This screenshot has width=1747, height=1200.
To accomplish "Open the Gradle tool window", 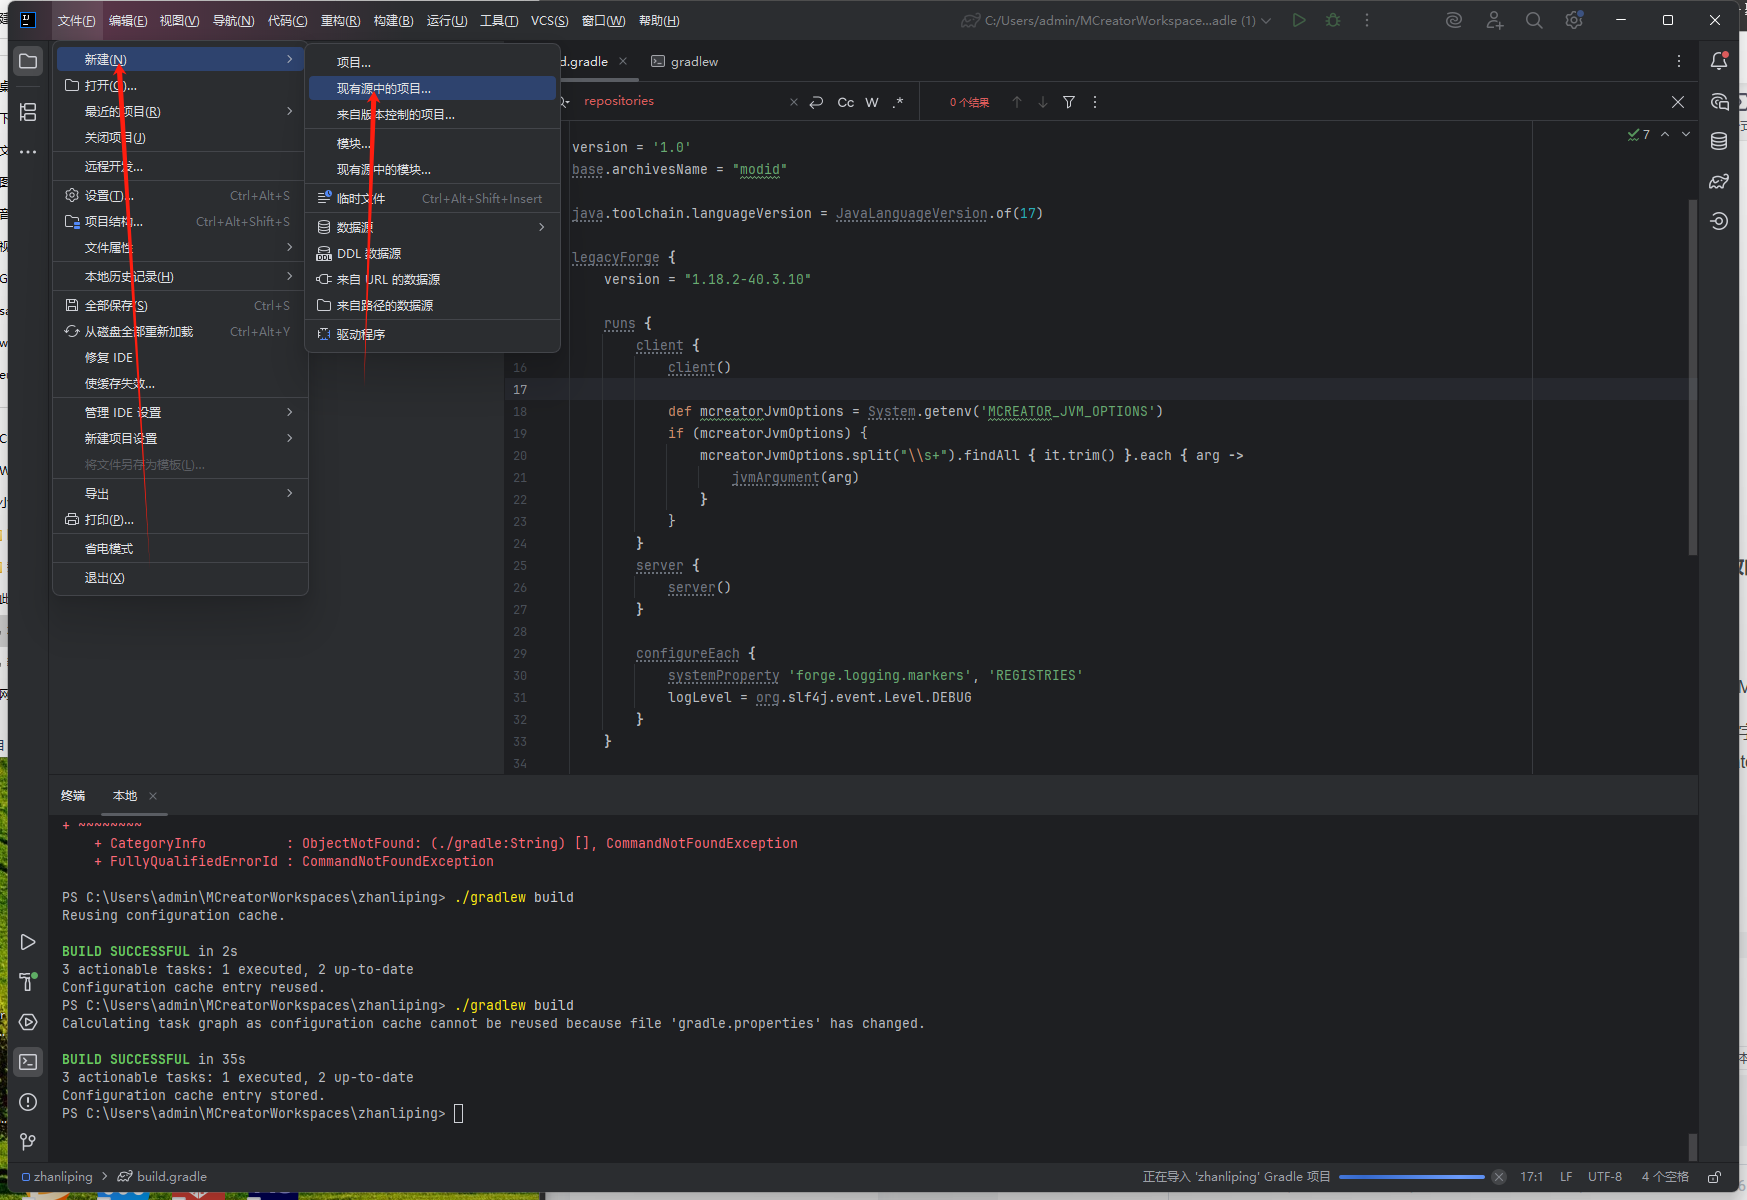I will 1719,181.
